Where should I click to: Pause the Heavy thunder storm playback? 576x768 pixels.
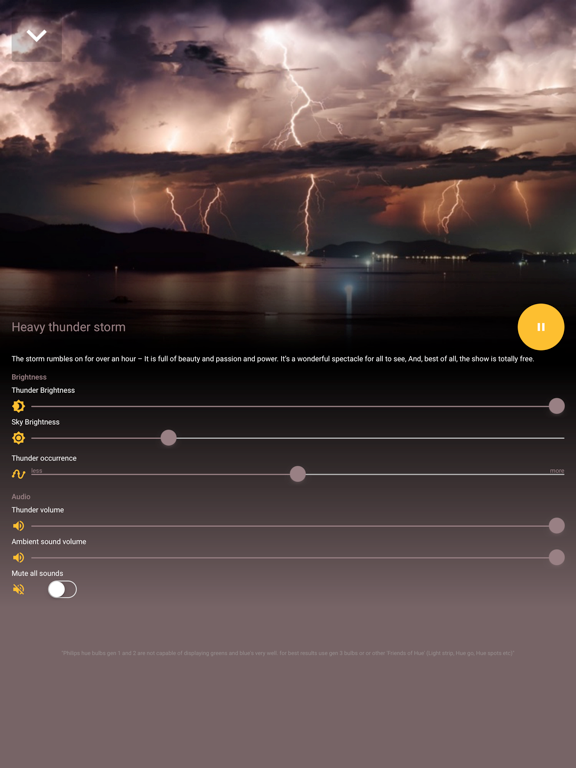click(541, 327)
